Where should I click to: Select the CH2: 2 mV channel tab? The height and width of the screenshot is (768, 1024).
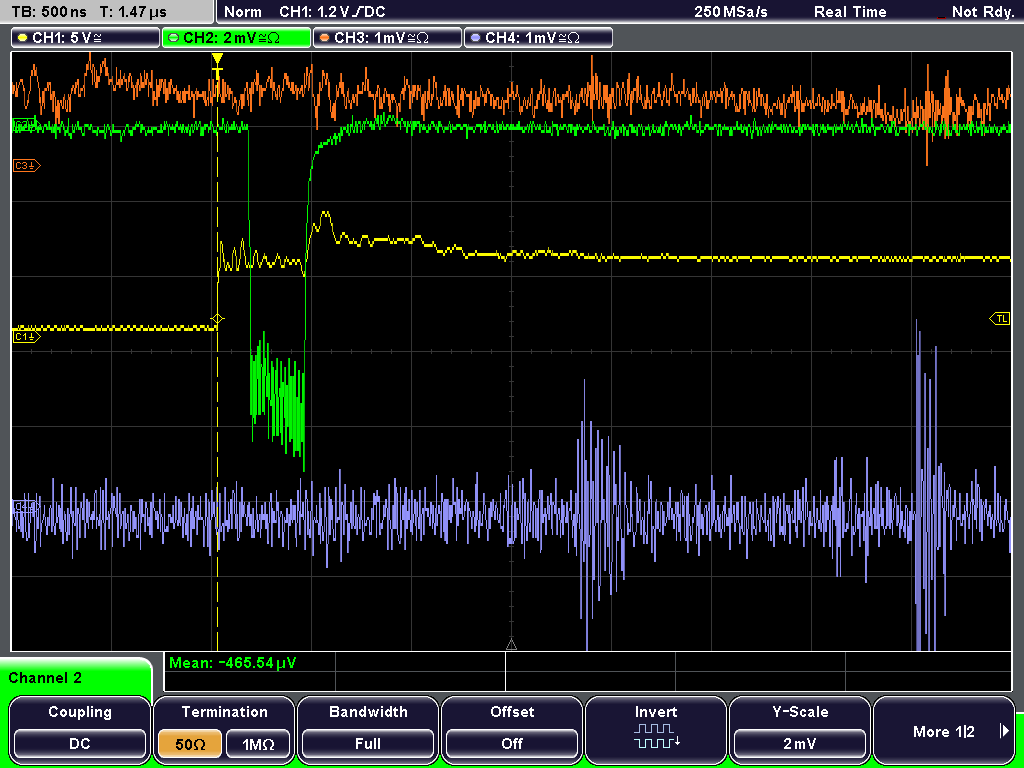point(236,37)
